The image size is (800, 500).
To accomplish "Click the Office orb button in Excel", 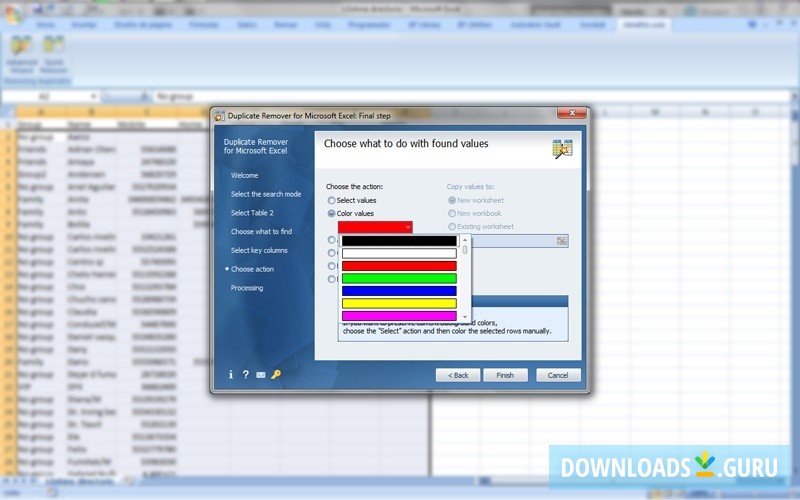I will [x=13, y=14].
